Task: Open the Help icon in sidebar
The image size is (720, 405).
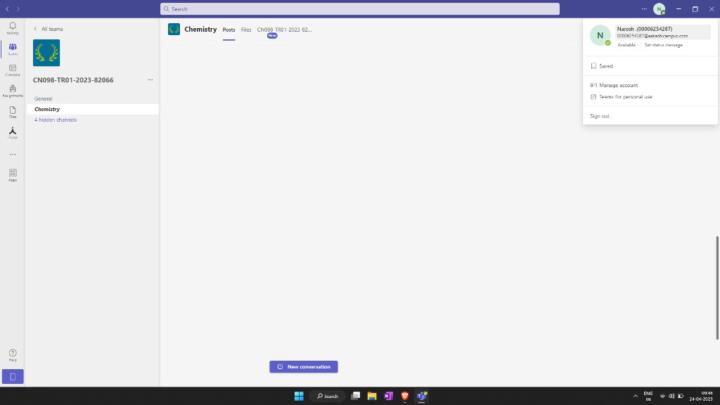Action: 12,355
